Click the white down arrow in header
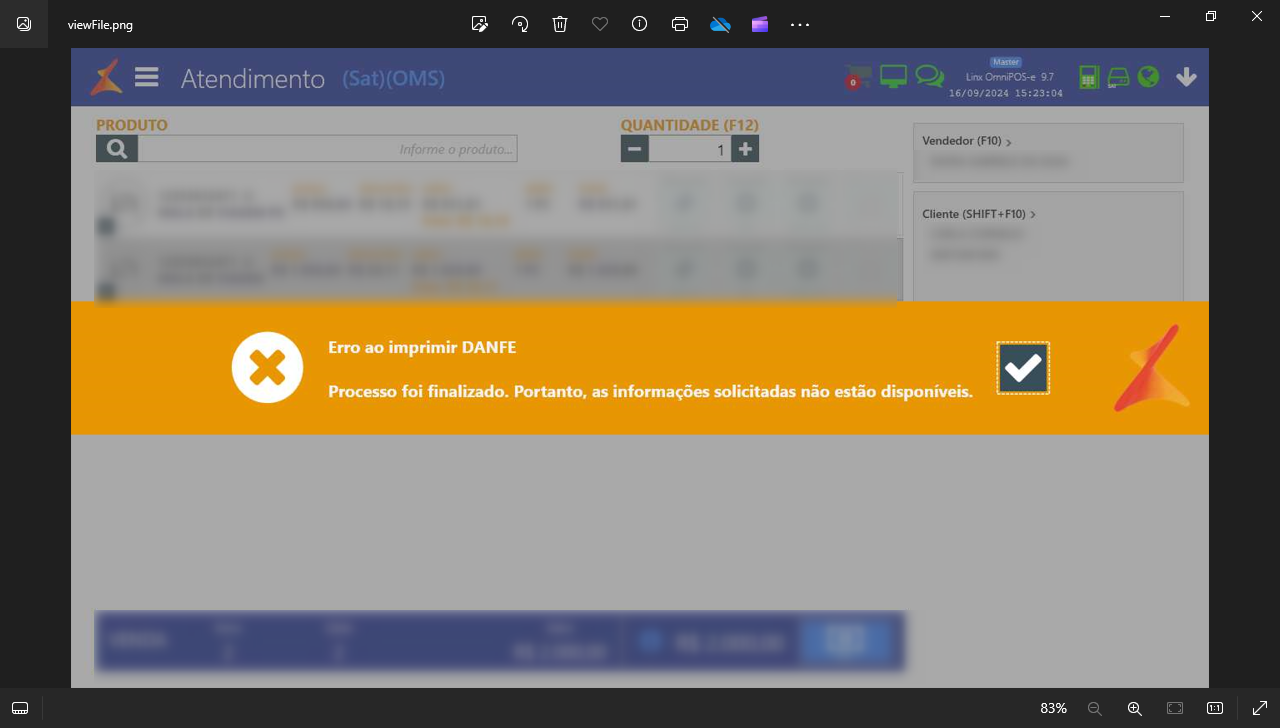 pyautogui.click(x=1186, y=77)
